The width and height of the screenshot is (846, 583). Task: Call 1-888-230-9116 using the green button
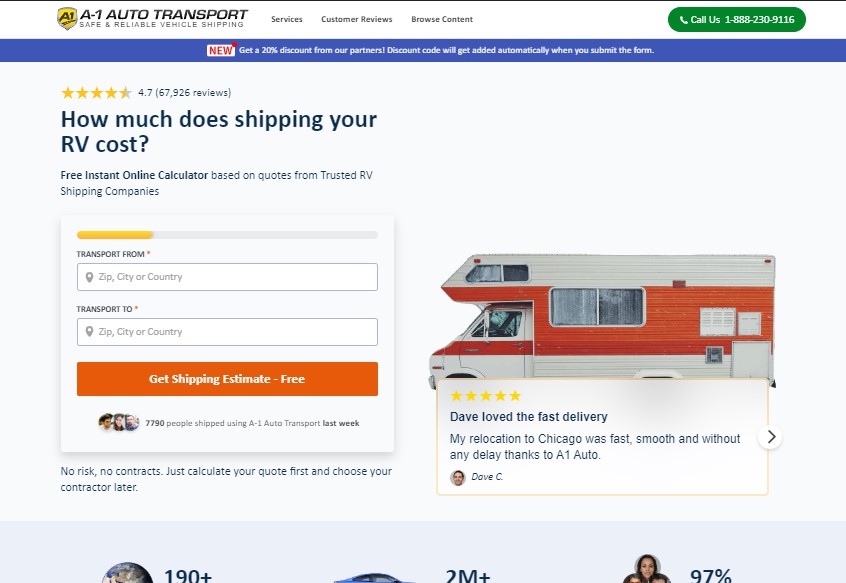click(736, 19)
